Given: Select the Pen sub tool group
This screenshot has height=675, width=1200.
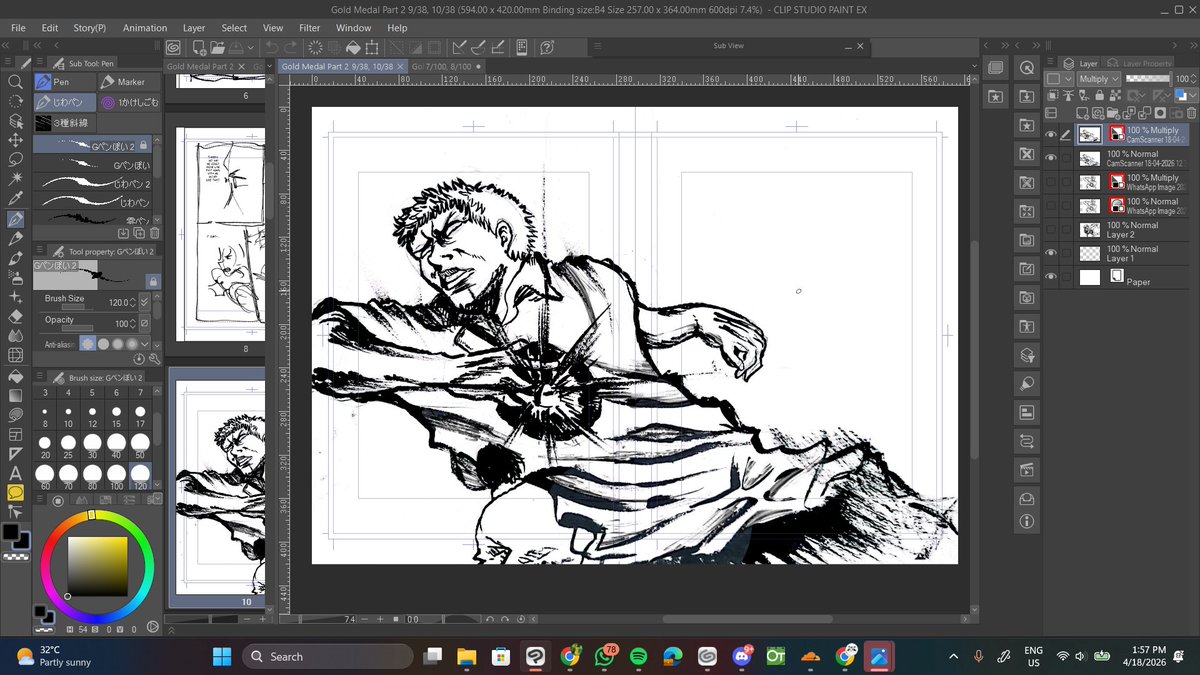Looking at the screenshot, I should point(65,82).
